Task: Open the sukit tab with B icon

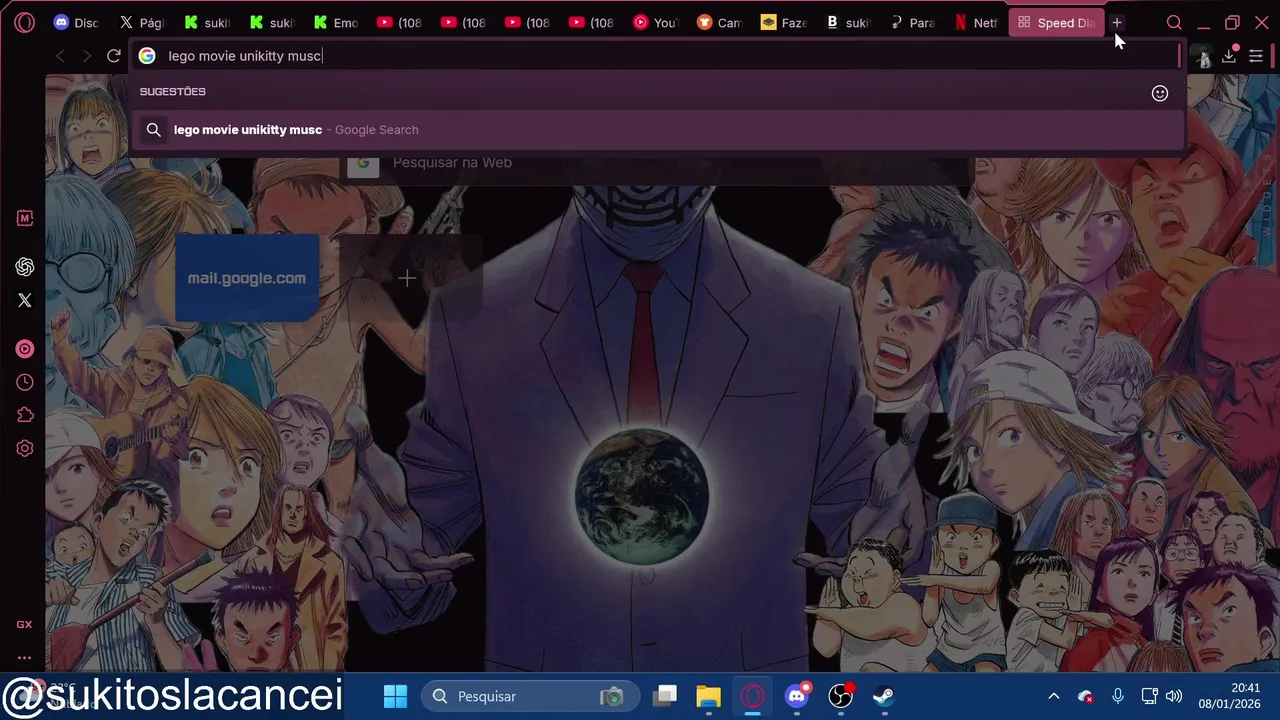Action: [847, 22]
